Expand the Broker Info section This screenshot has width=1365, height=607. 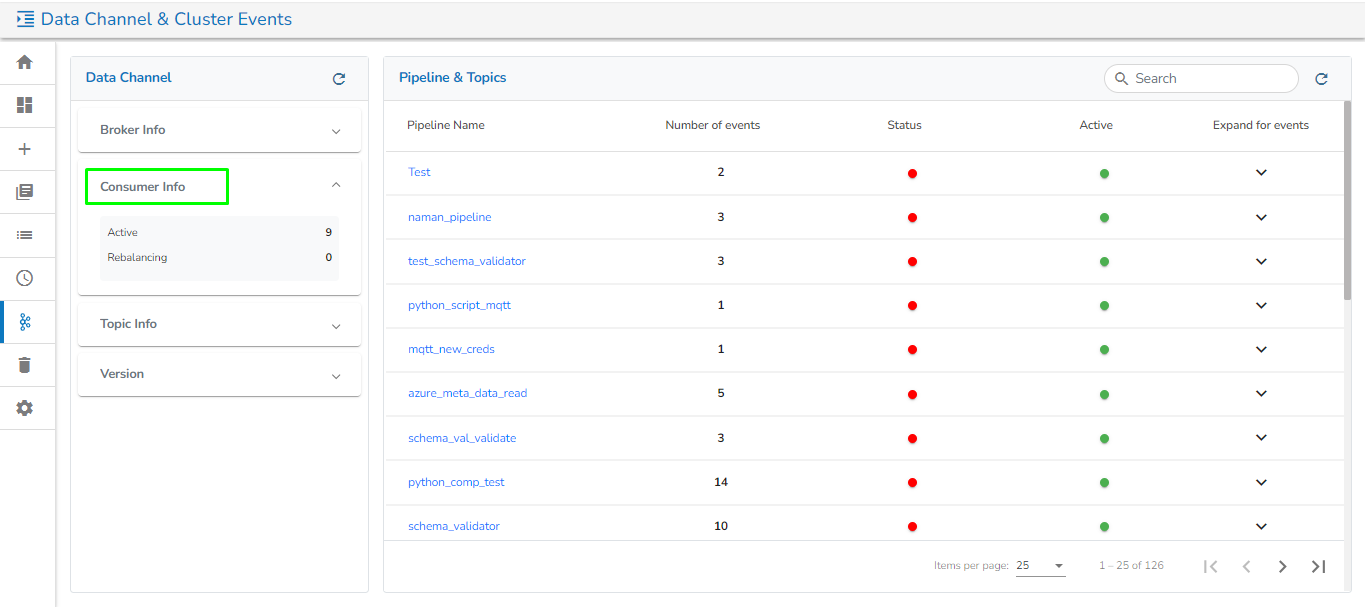[x=336, y=131]
